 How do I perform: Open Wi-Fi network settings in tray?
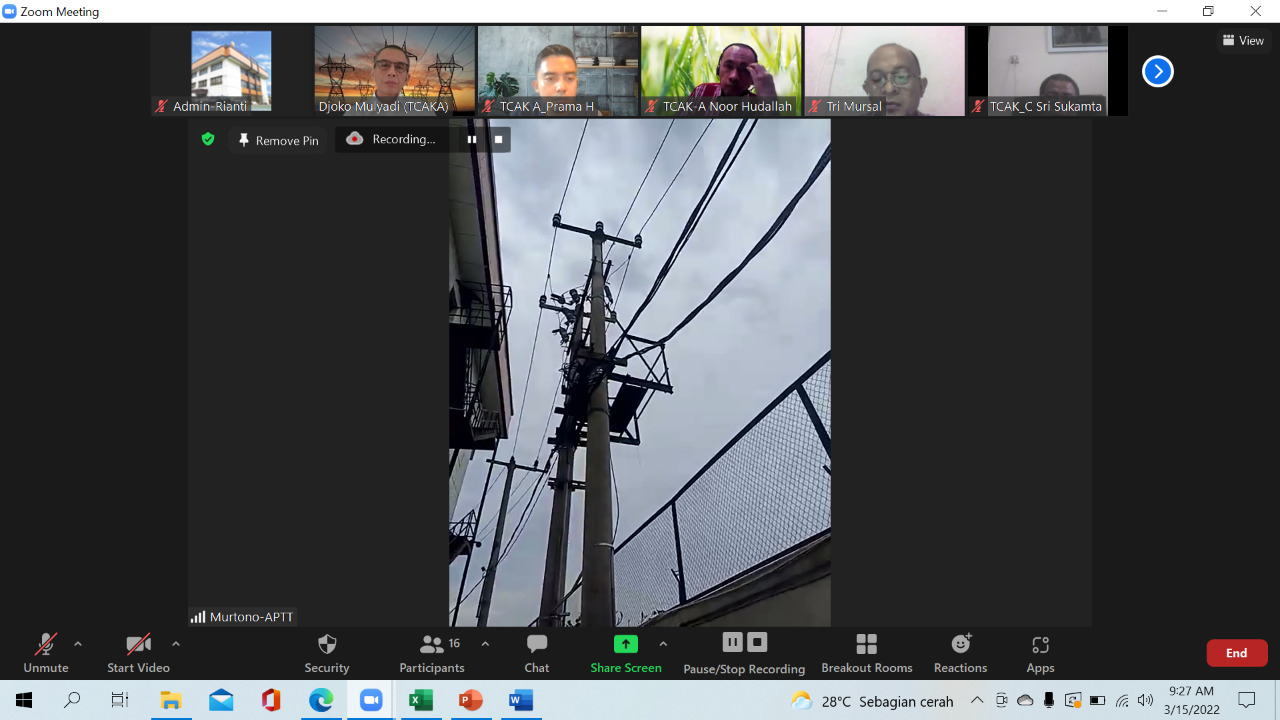pyautogui.click(x=1122, y=700)
